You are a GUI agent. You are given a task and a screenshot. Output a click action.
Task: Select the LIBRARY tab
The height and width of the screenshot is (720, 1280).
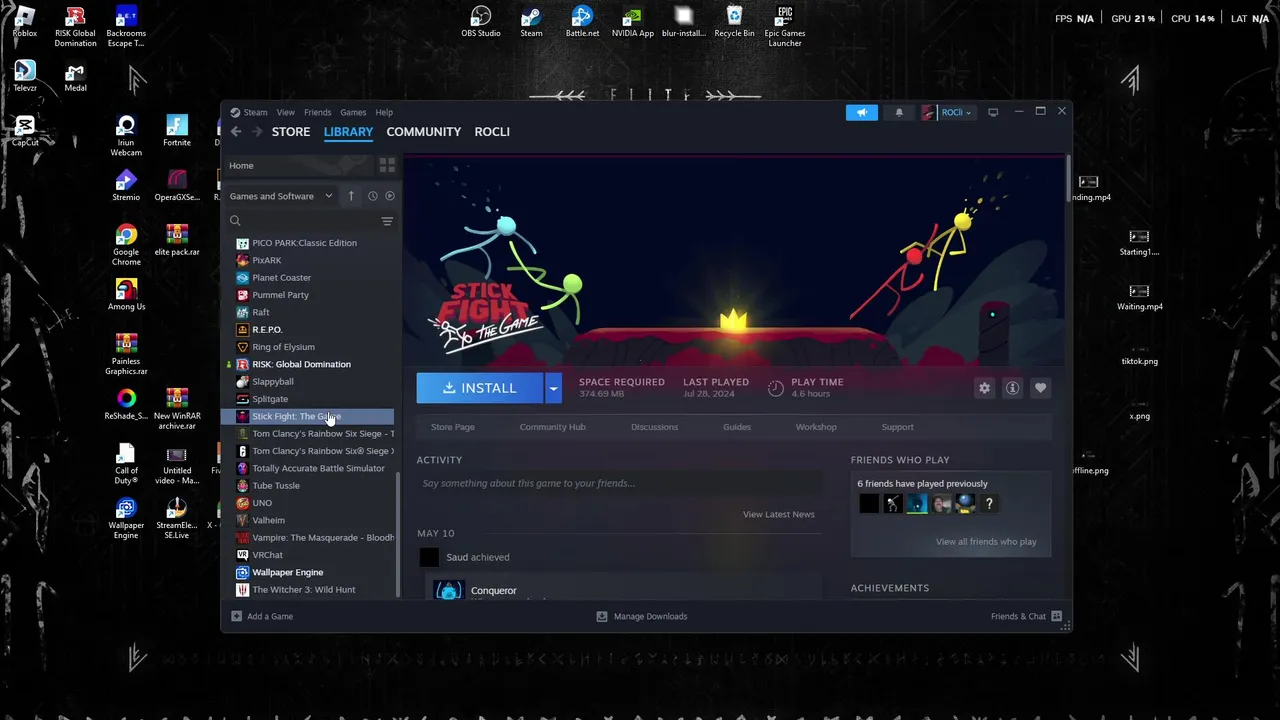click(x=348, y=132)
